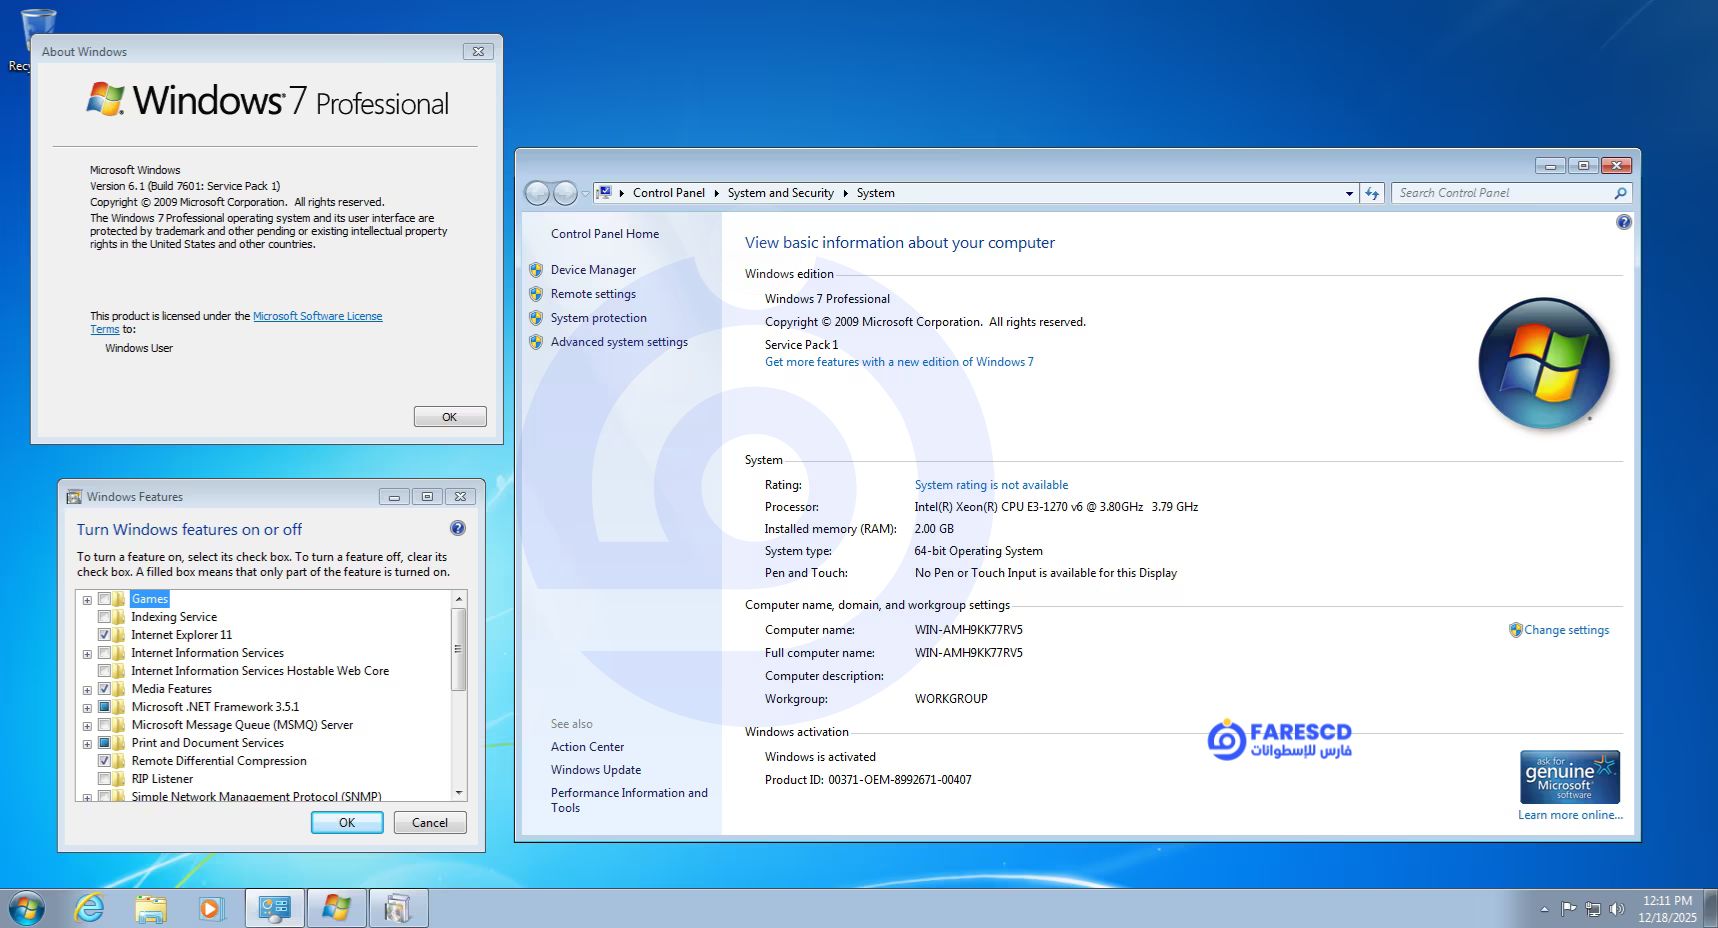Open Action Center flag tray icon
The image size is (1718, 928).
click(x=1568, y=909)
